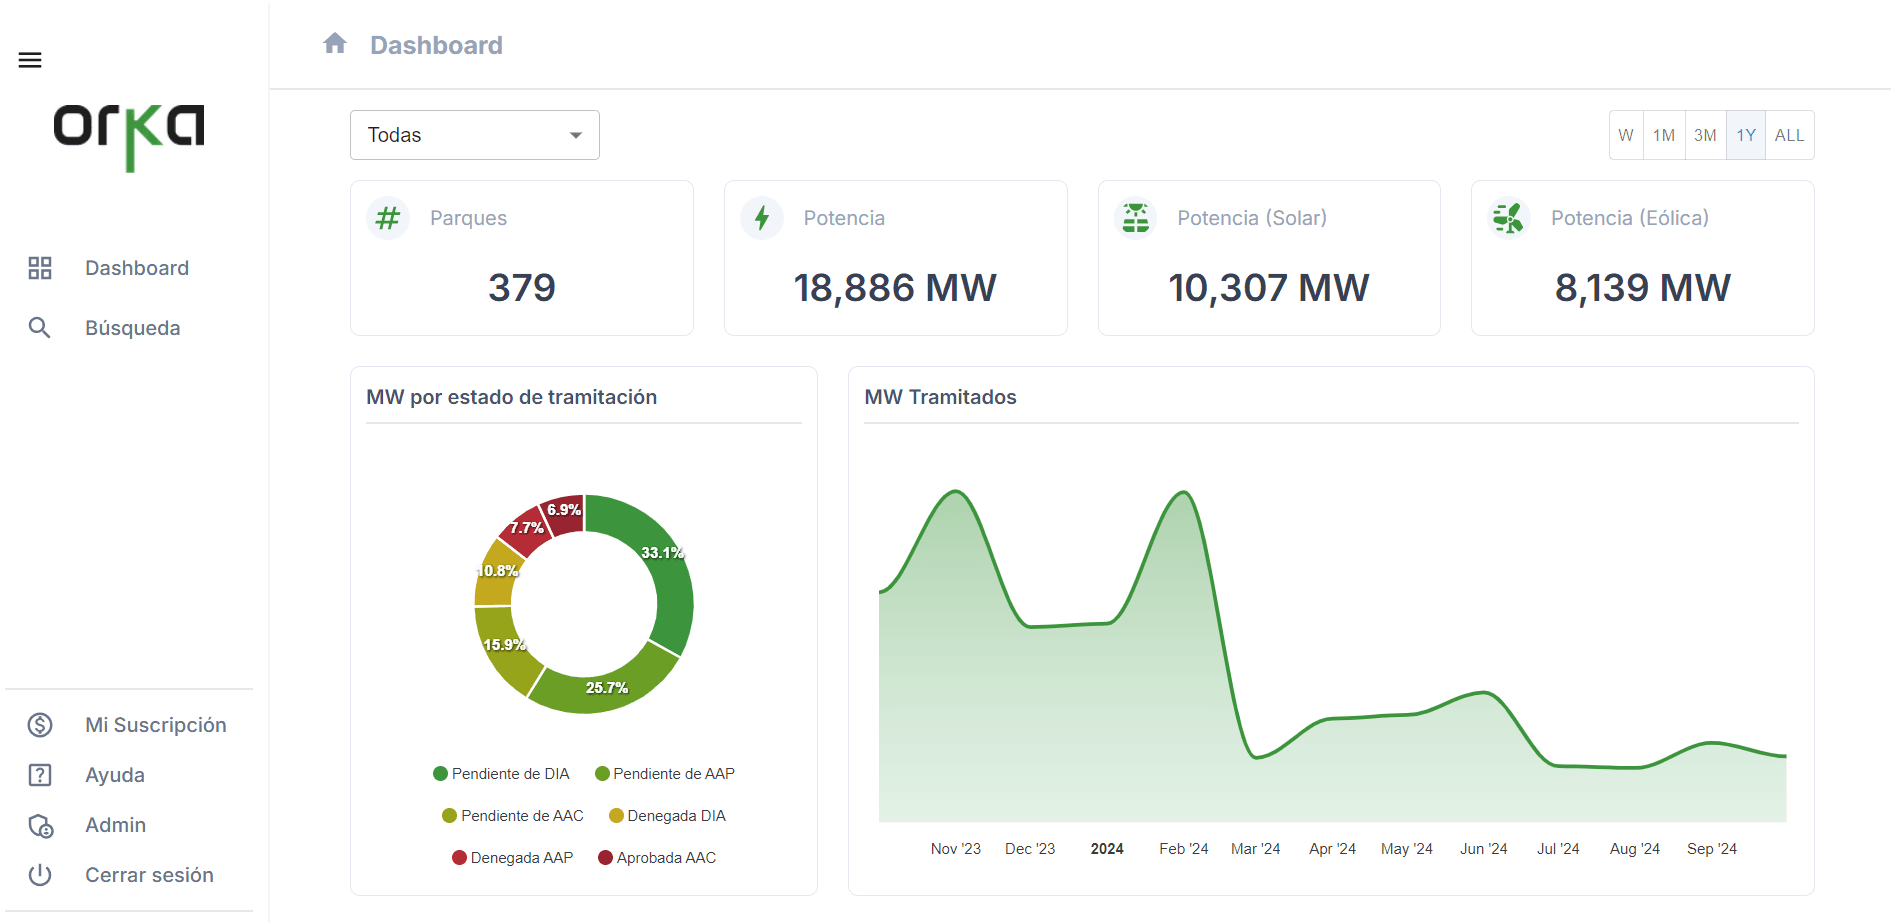Click the 18,886 MW Potencia value
Screen dimensions: 1891x922
click(895, 288)
